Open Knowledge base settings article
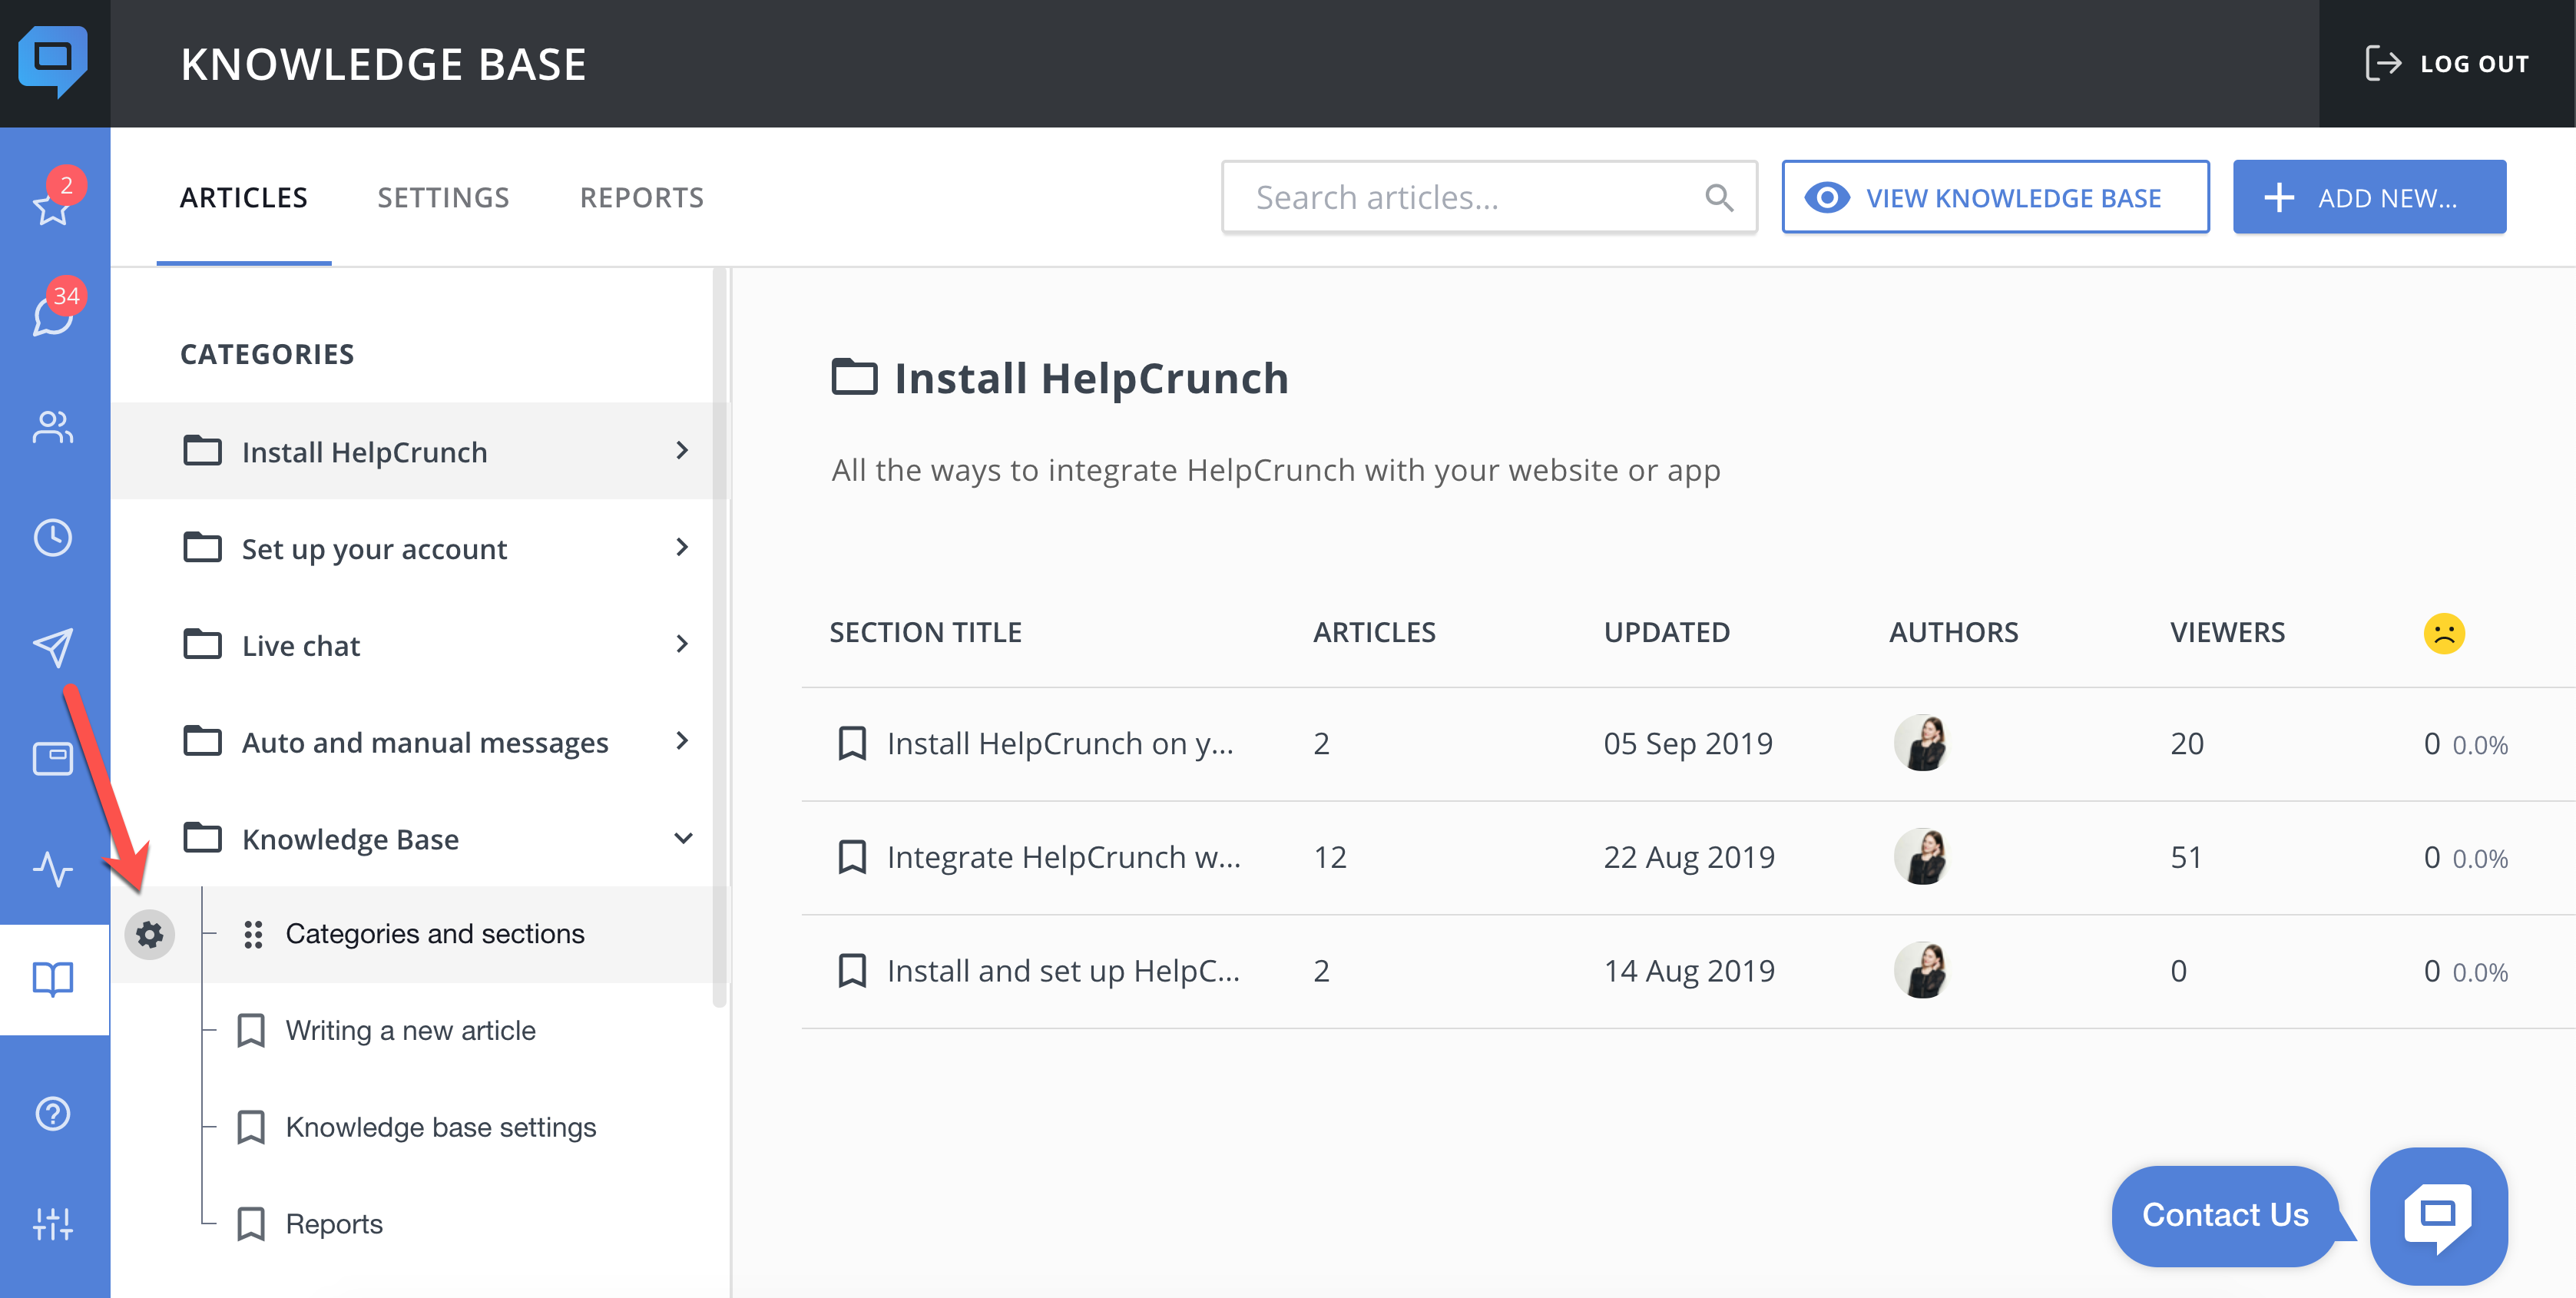The image size is (2576, 1298). click(x=440, y=1127)
